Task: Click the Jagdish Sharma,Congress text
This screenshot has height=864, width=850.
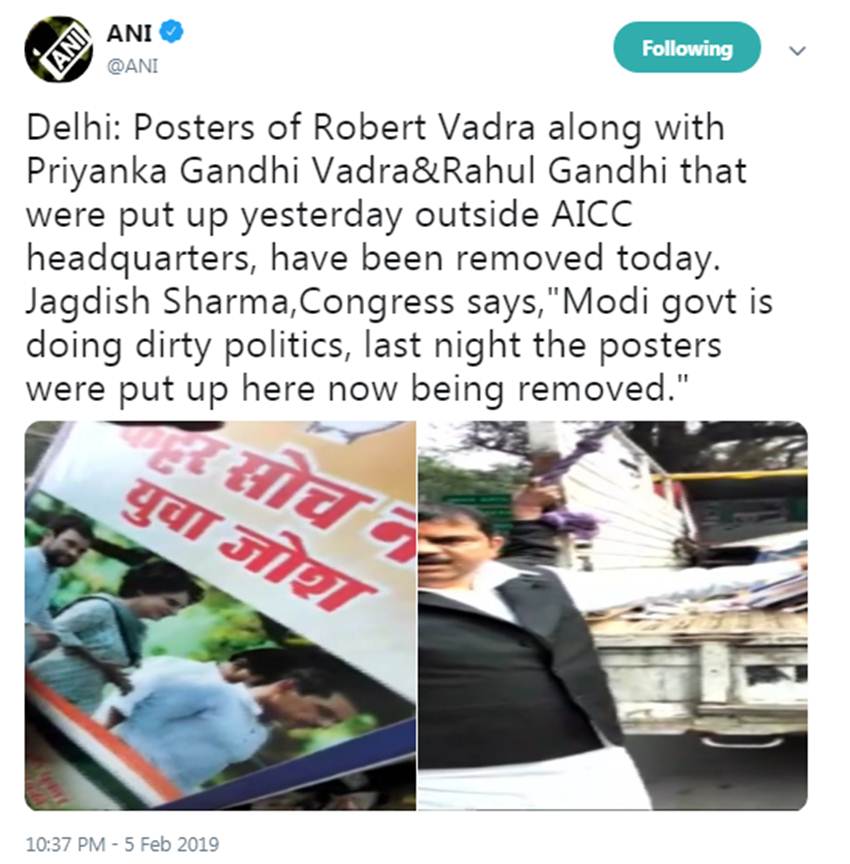Action: [242, 303]
